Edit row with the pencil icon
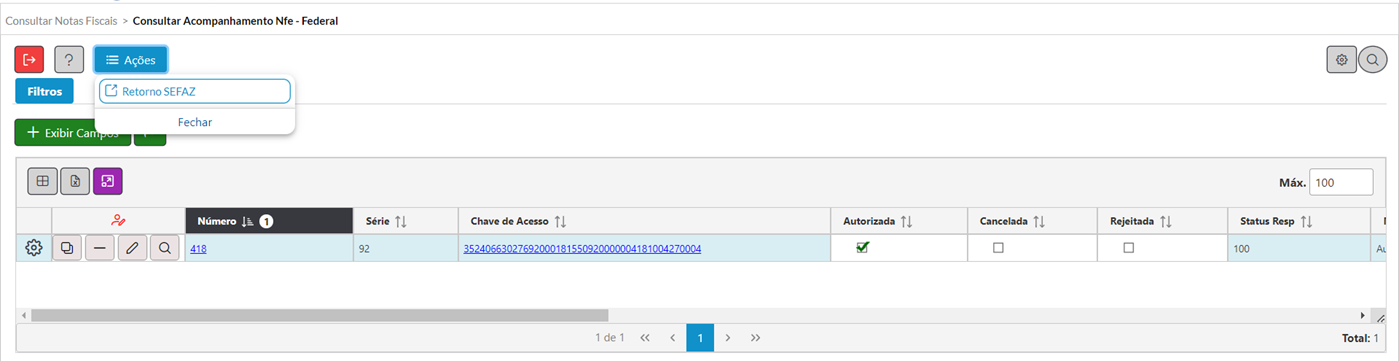Image resolution: width=1399 pixels, height=361 pixels. (x=131, y=248)
